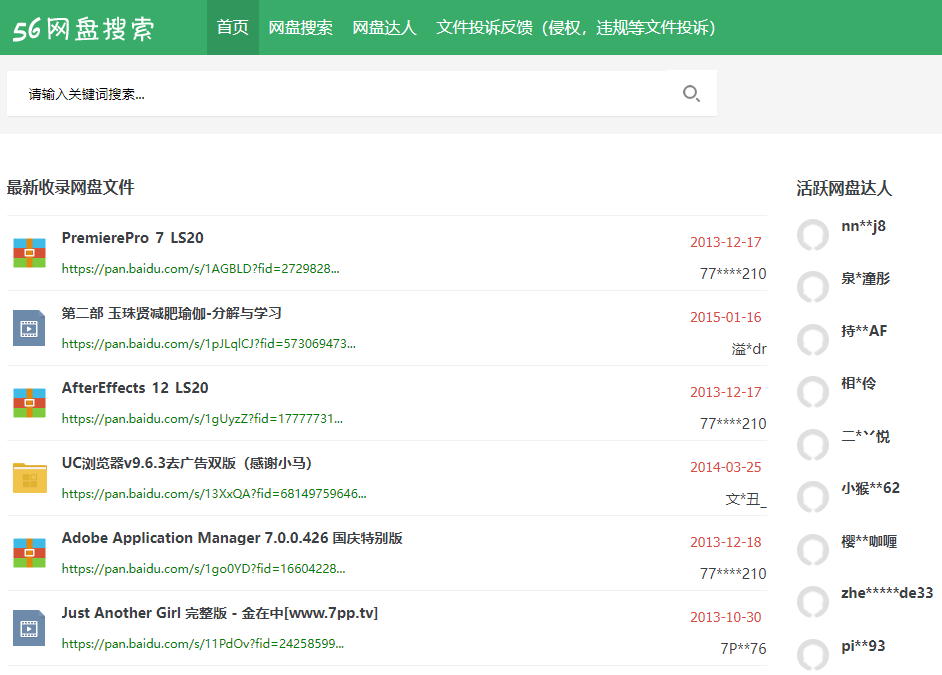The image size is (942, 675).
Task: Open pan.baidu.com link 1pJLqlCJ
Action: coord(209,344)
